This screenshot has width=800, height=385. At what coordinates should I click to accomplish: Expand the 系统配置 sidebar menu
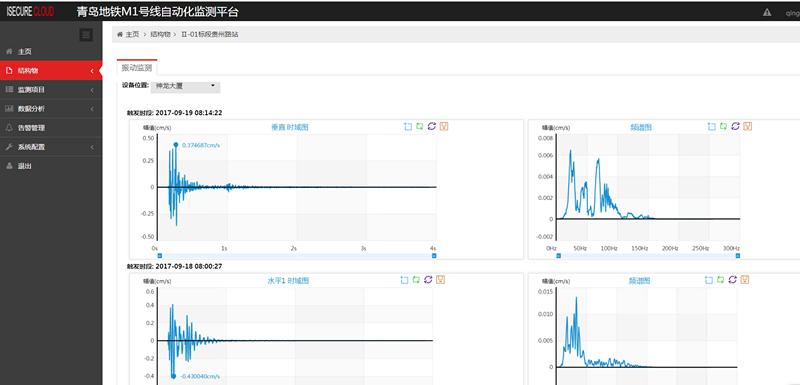[x=51, y=147]
